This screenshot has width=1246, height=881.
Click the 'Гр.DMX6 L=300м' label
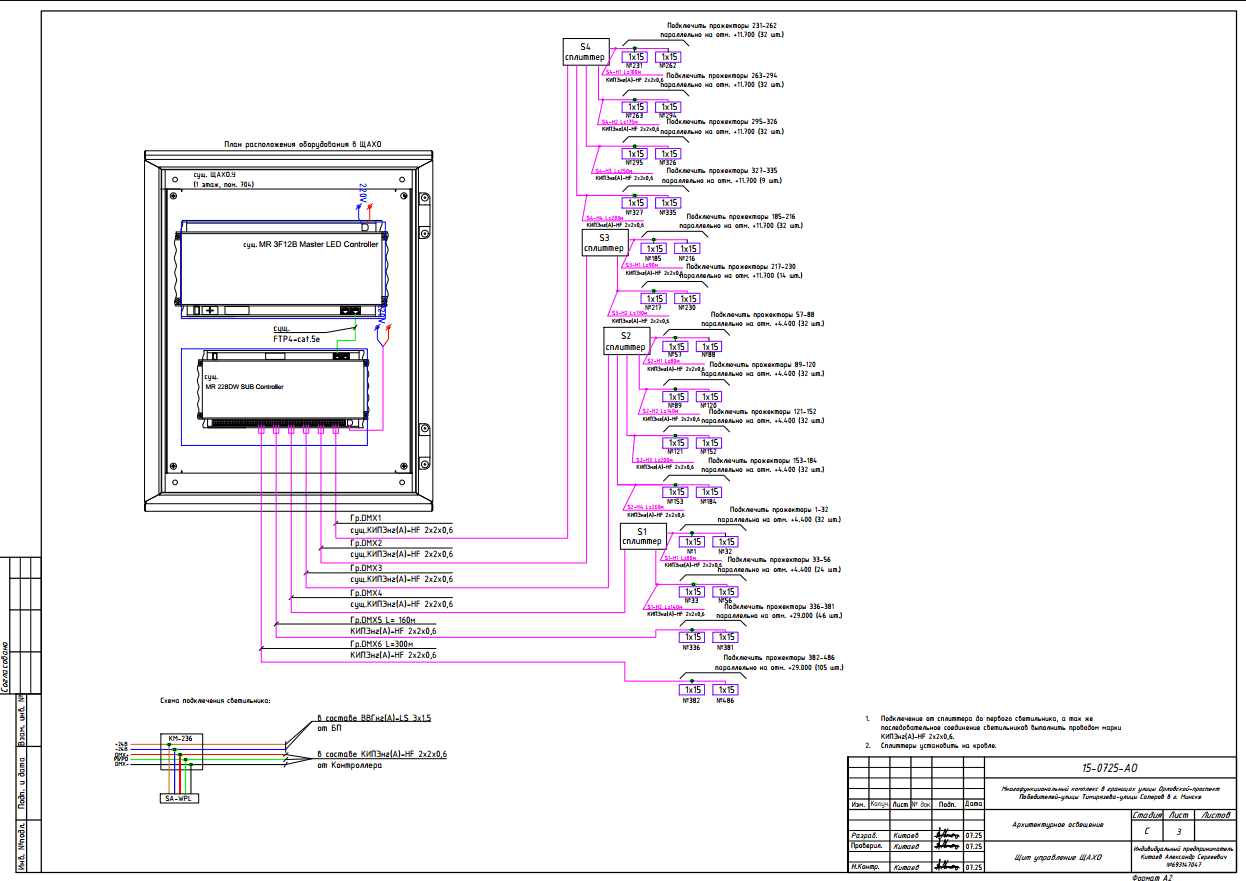click(x=383, y=645)
